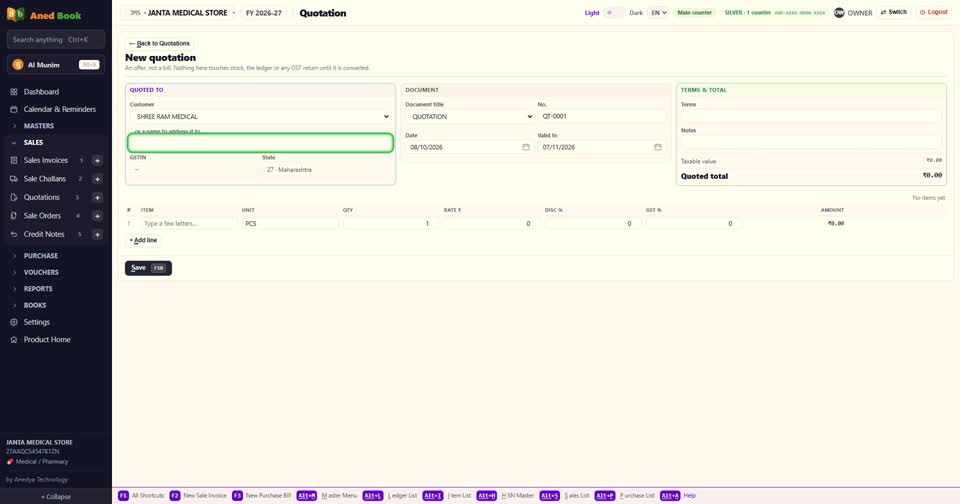Click the F1 All Shortcuts key
Screen dimensions: 960x504
(123, 495)
